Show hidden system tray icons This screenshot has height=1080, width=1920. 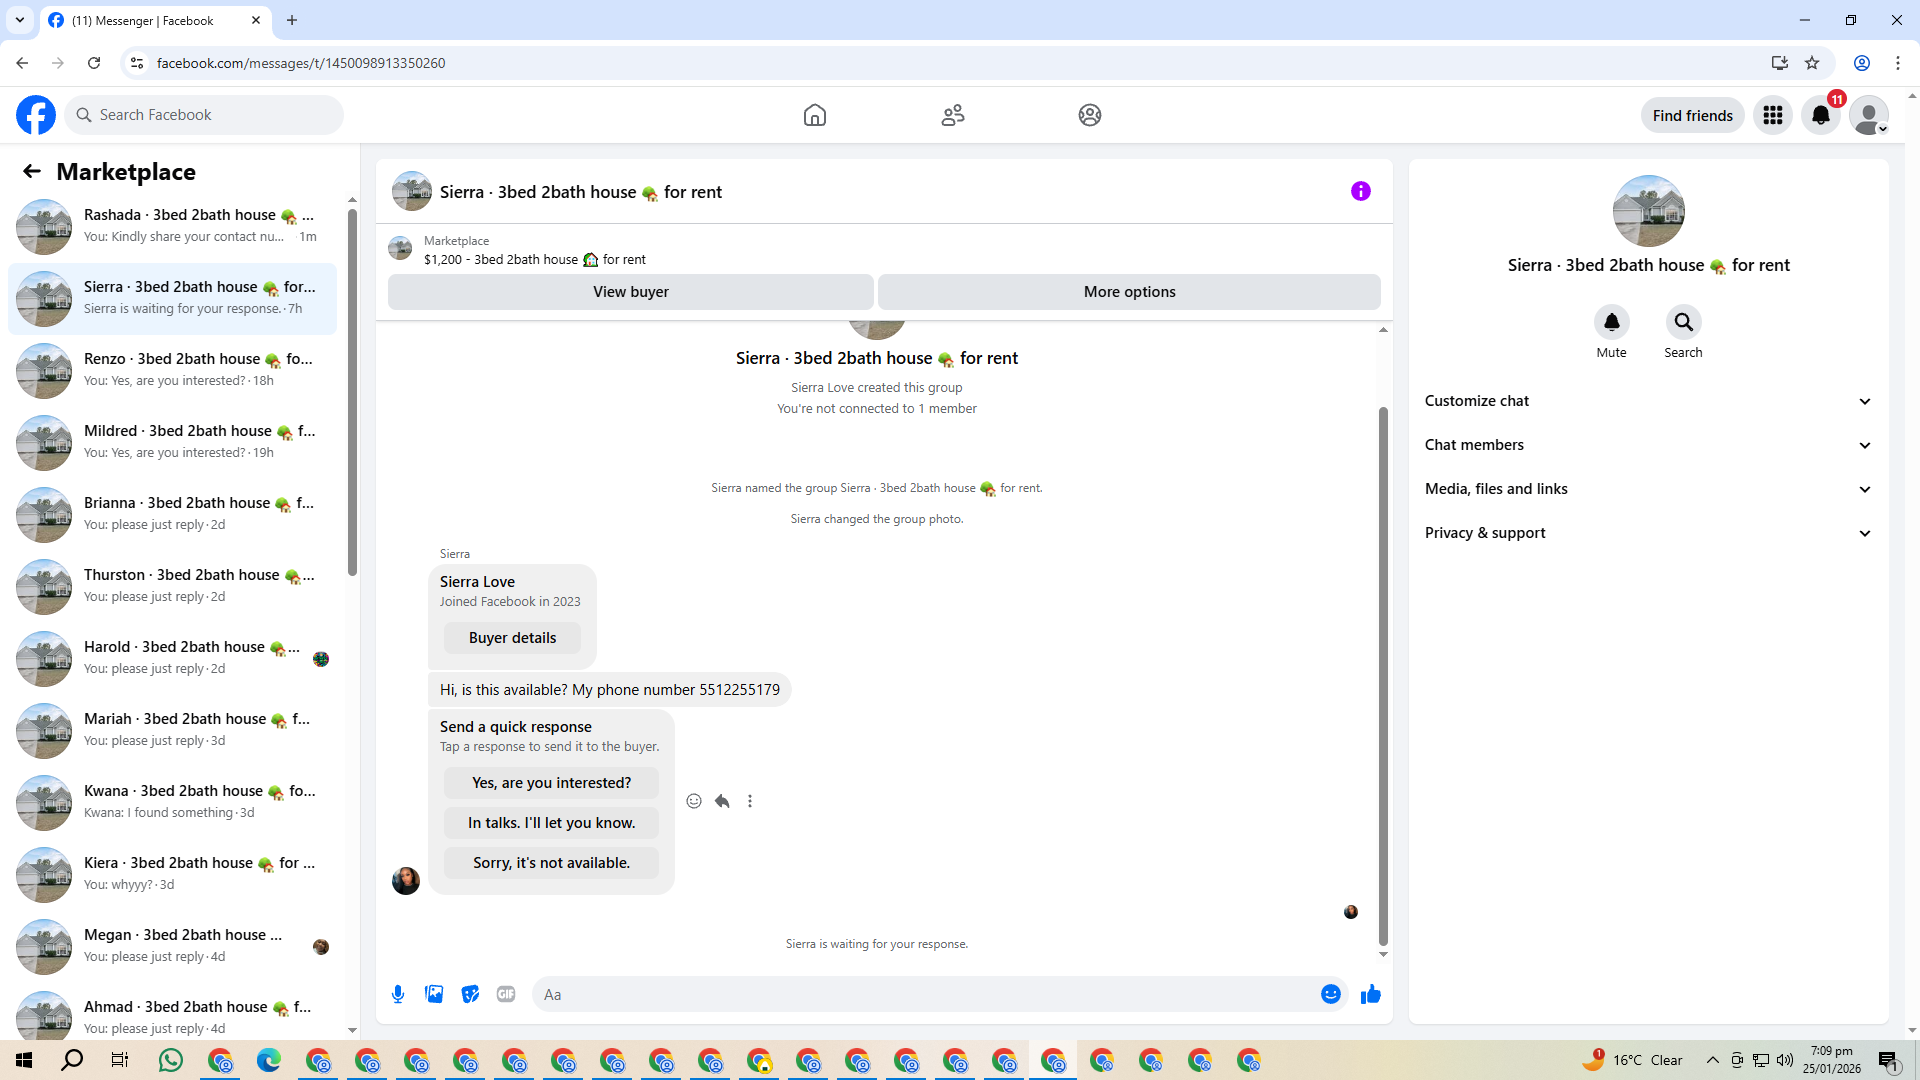tap(1712, 1060)
